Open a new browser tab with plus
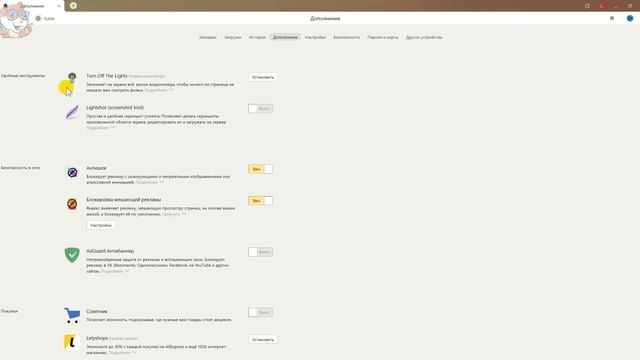Image resolution: width=640 pixels, height=360 pixels. (x=73, y=5)
